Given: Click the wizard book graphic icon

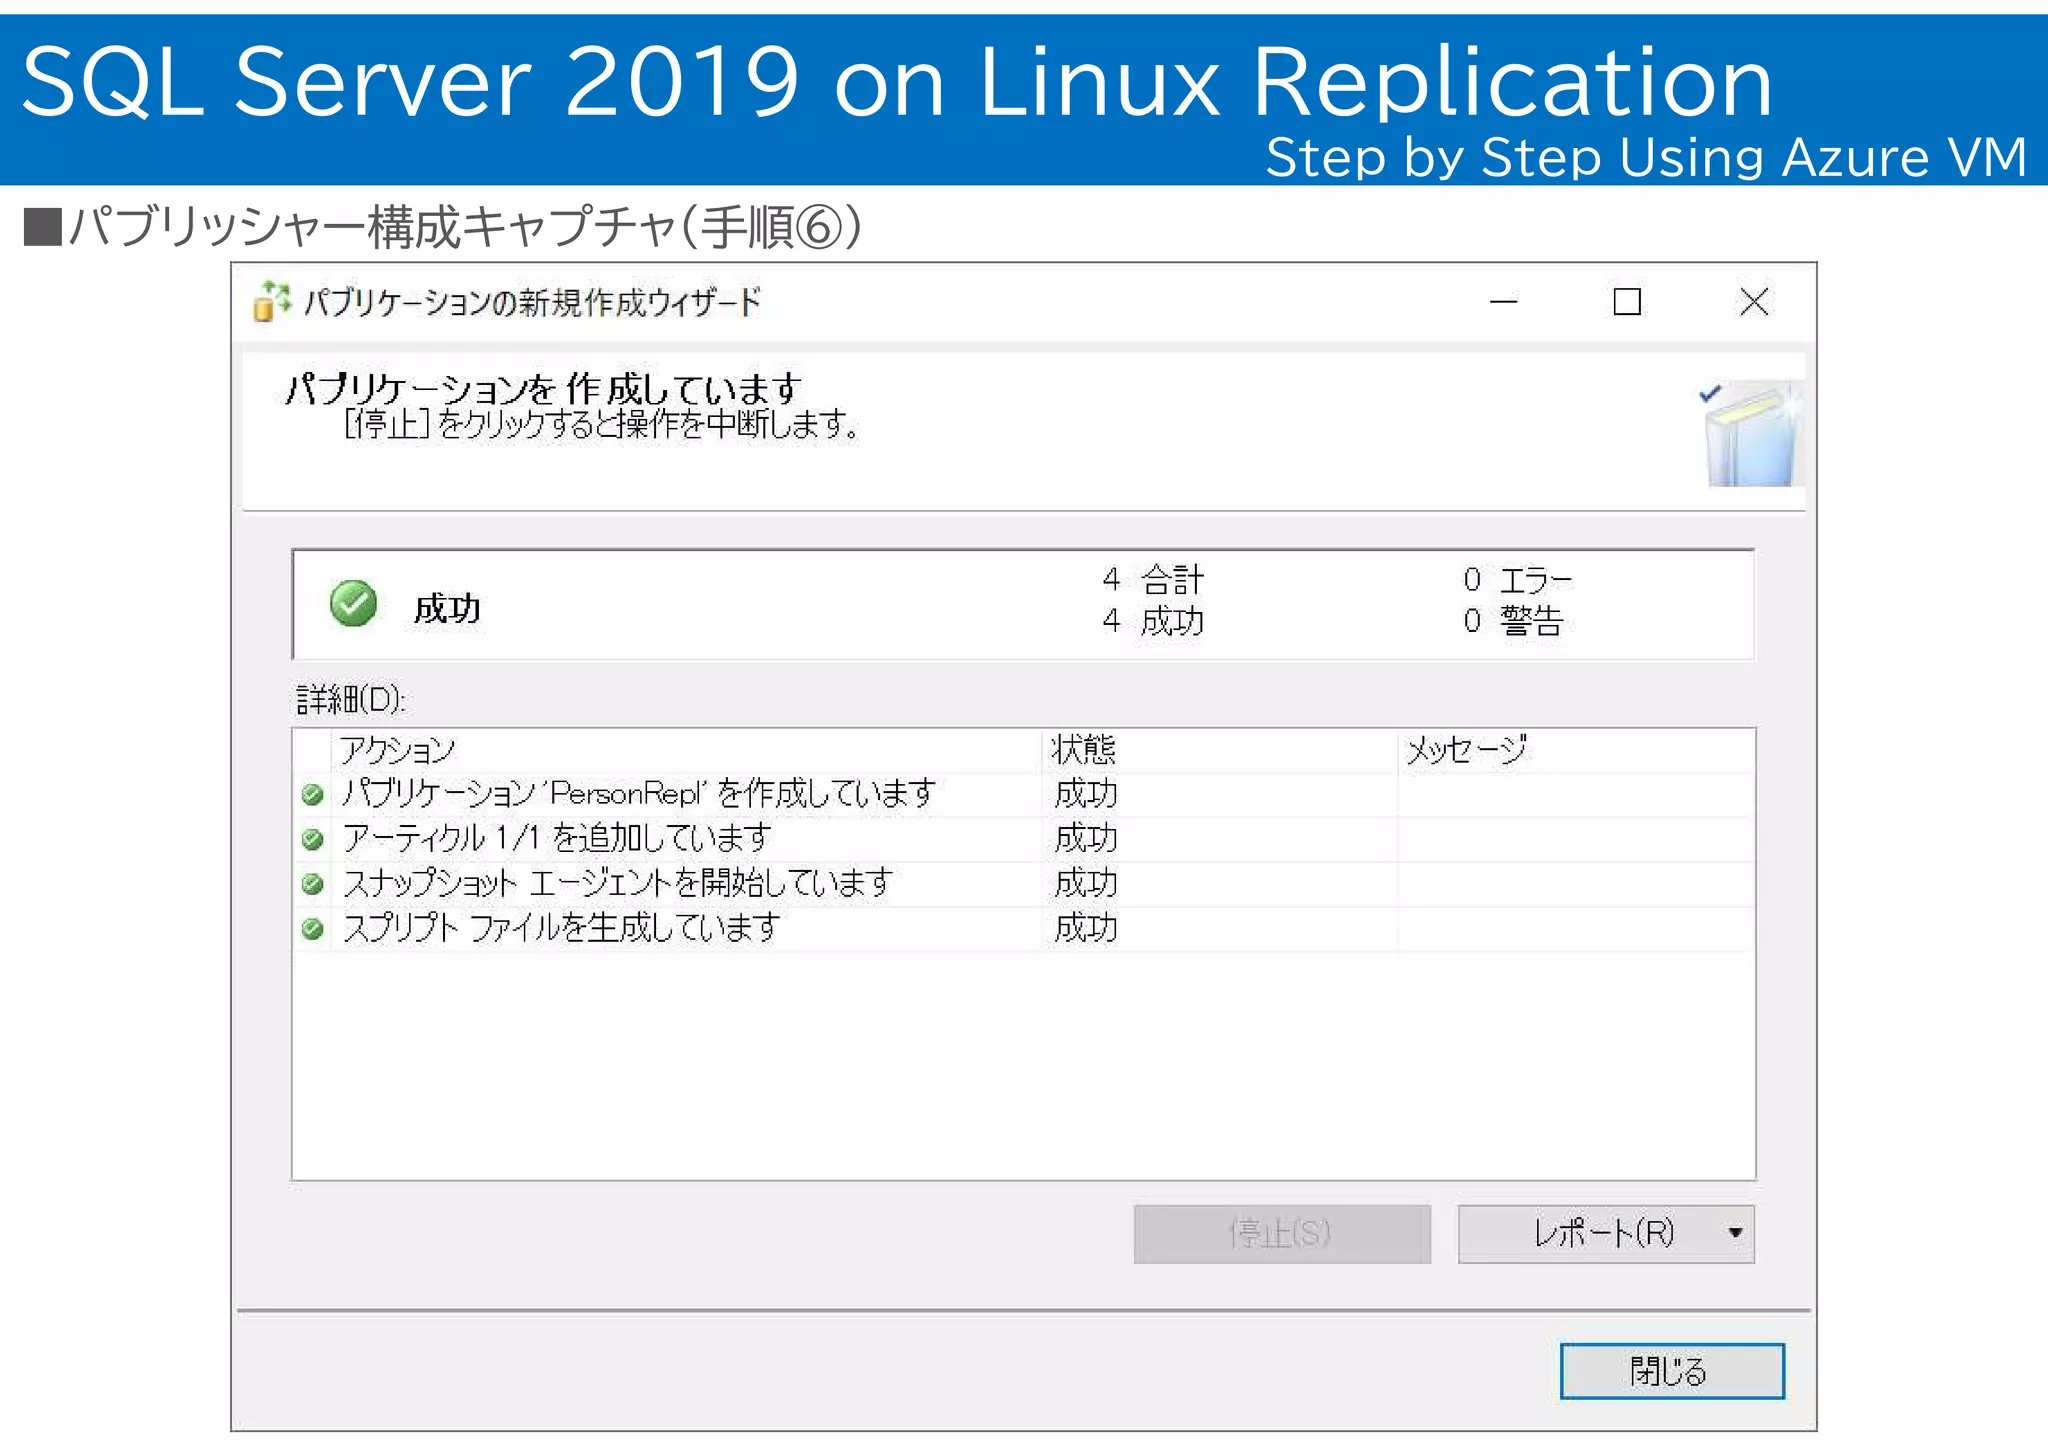Looking at the screenshot, I should tap(1752, 433).
